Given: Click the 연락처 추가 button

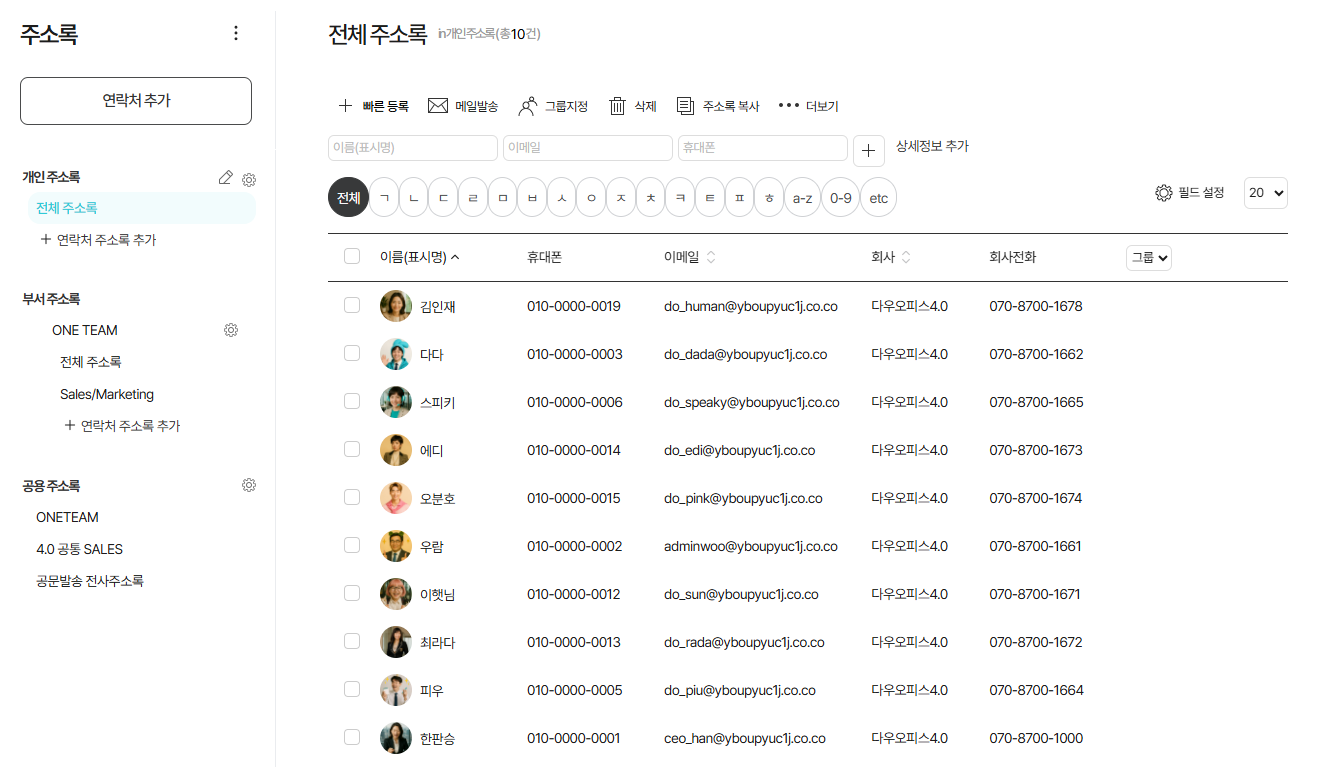Looking at the screenshot, I should coord(136,101).
